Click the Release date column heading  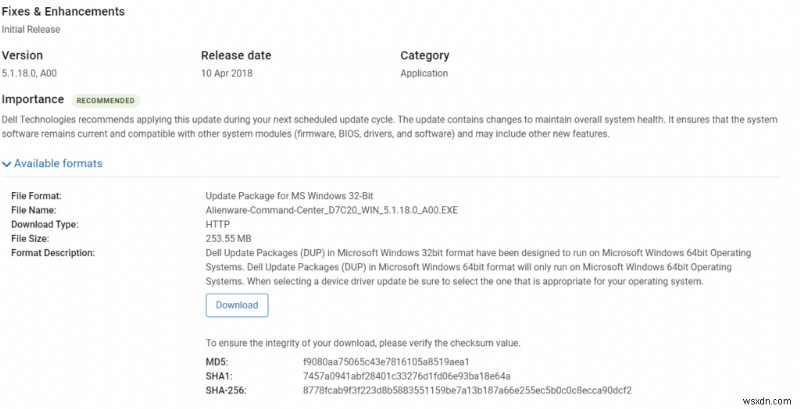(x=236, y=55)
